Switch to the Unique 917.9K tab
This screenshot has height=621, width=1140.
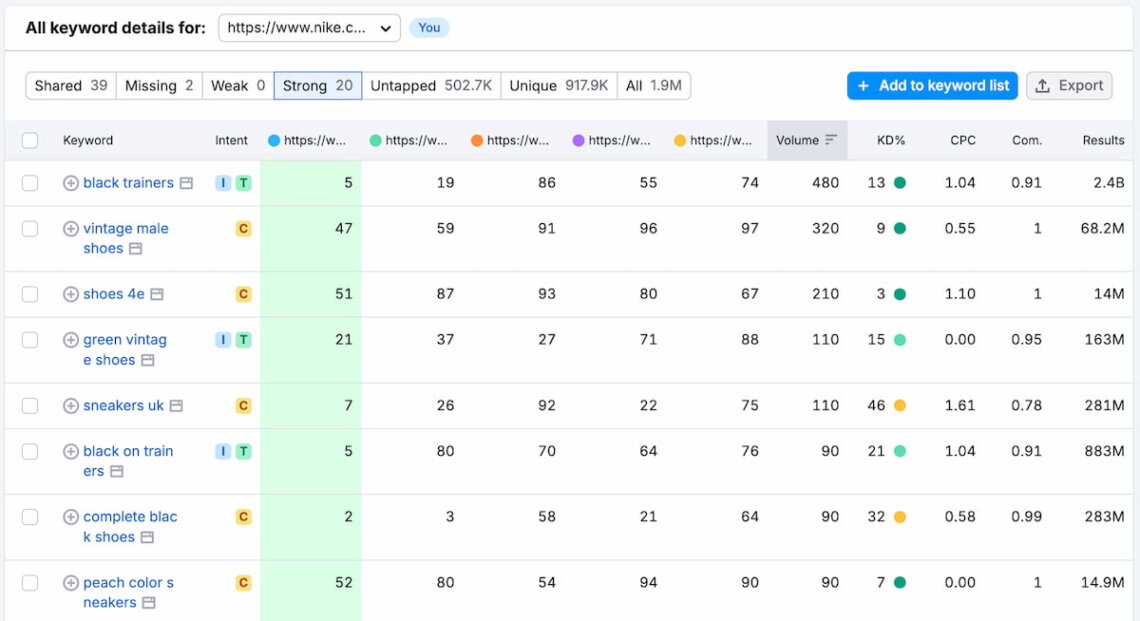pyautogui.click(x=558, y=86)
